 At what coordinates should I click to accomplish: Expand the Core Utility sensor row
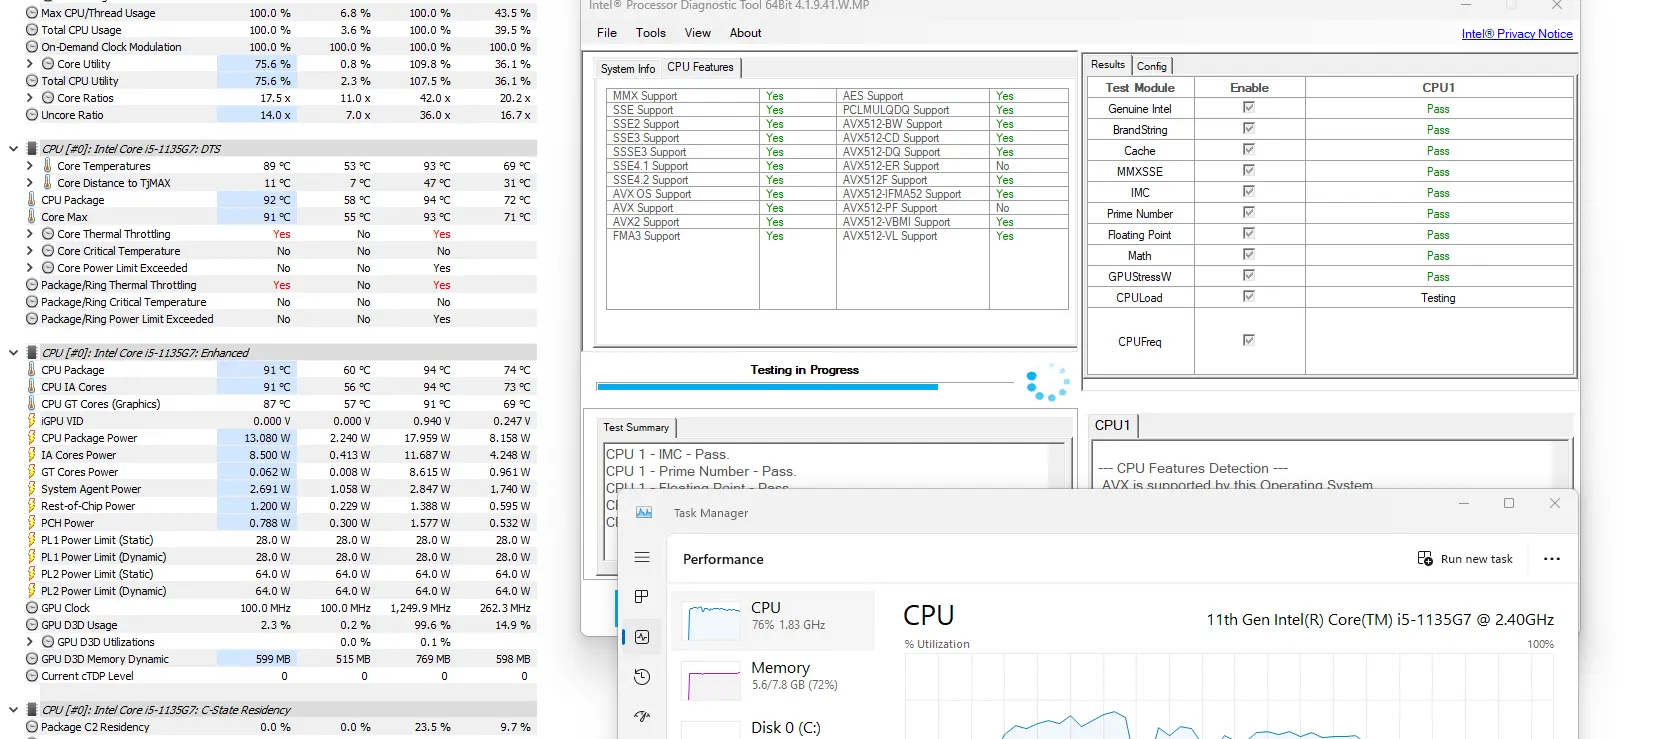(30, 64)
